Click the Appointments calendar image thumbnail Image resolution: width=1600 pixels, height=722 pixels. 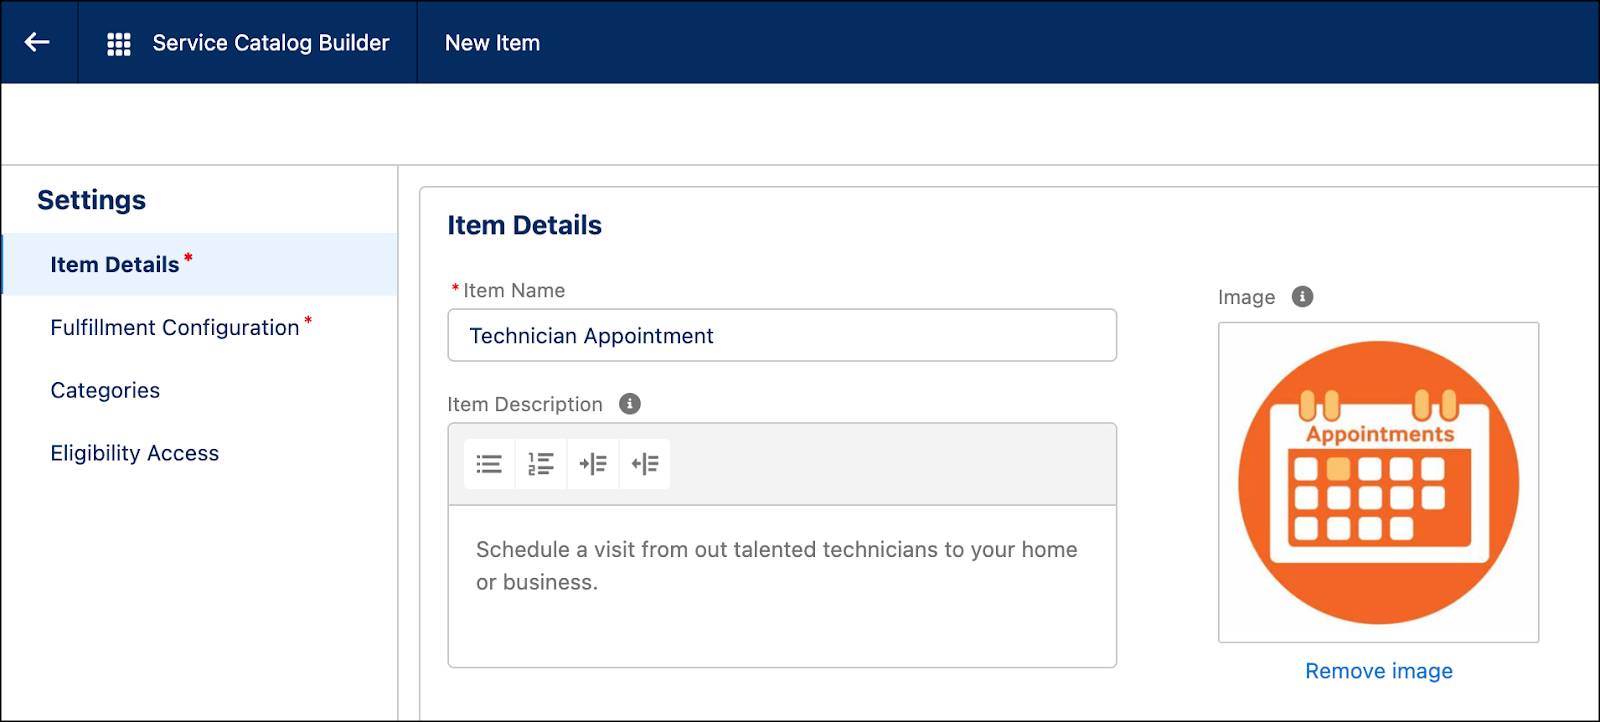coord(1378,482)
